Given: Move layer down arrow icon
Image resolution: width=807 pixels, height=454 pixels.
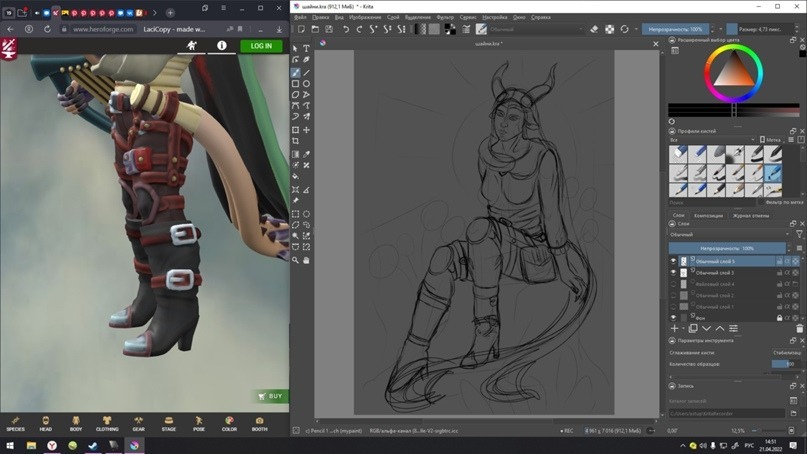Looking at the screenshot, I should (x=707, y=328).
